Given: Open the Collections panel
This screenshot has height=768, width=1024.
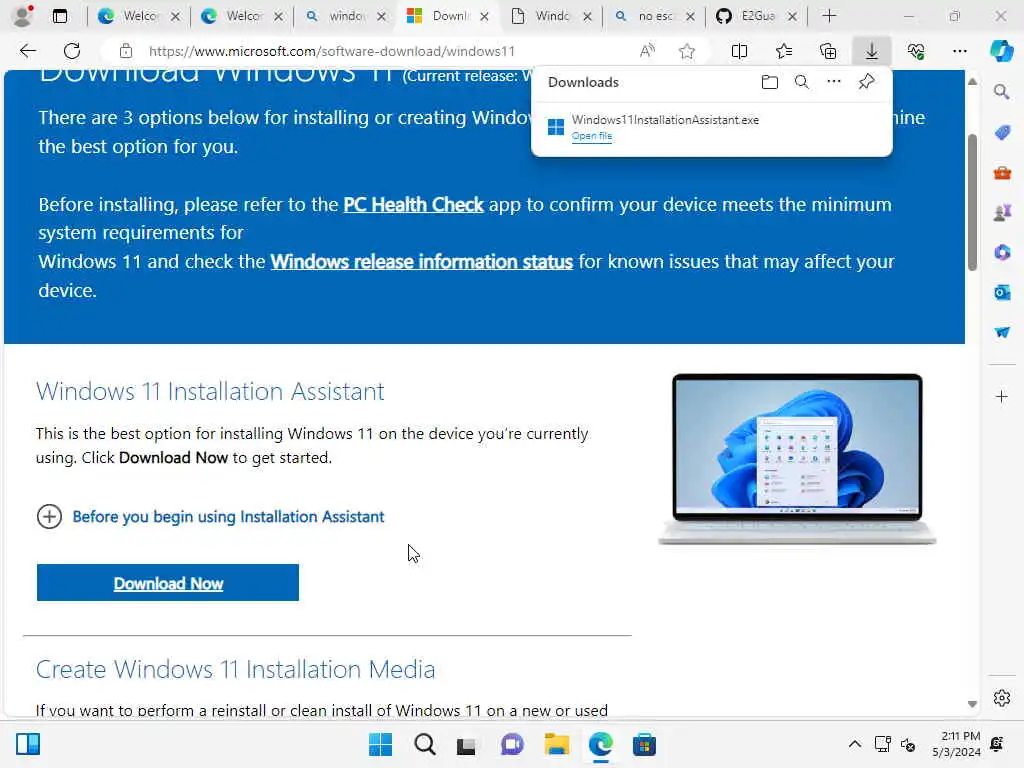Looking at the screenshot, I should point(828,51).
